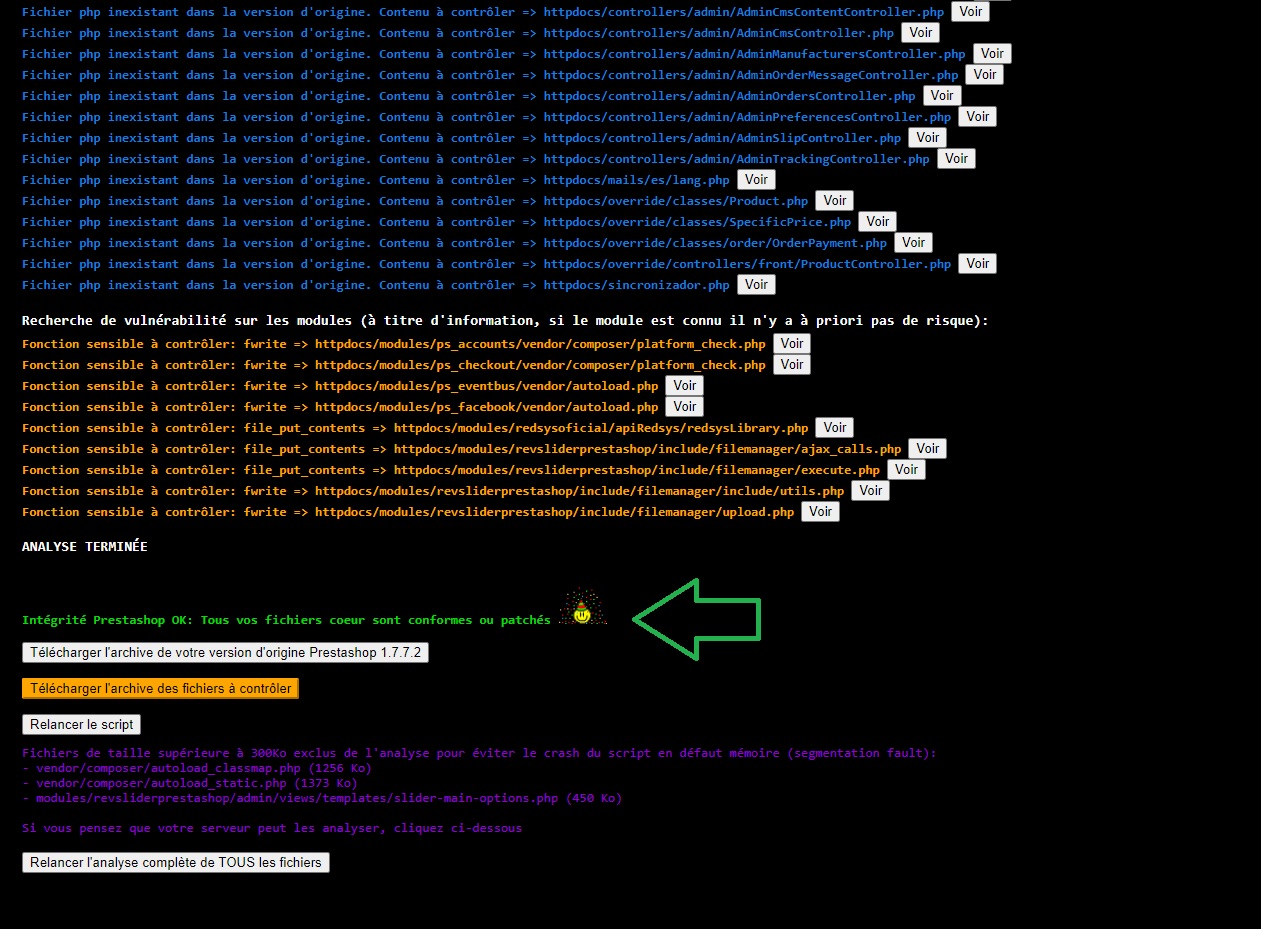Open Voir beside AdminSlipController.php
Viewport: 1261px width, 929px height.
928,138
